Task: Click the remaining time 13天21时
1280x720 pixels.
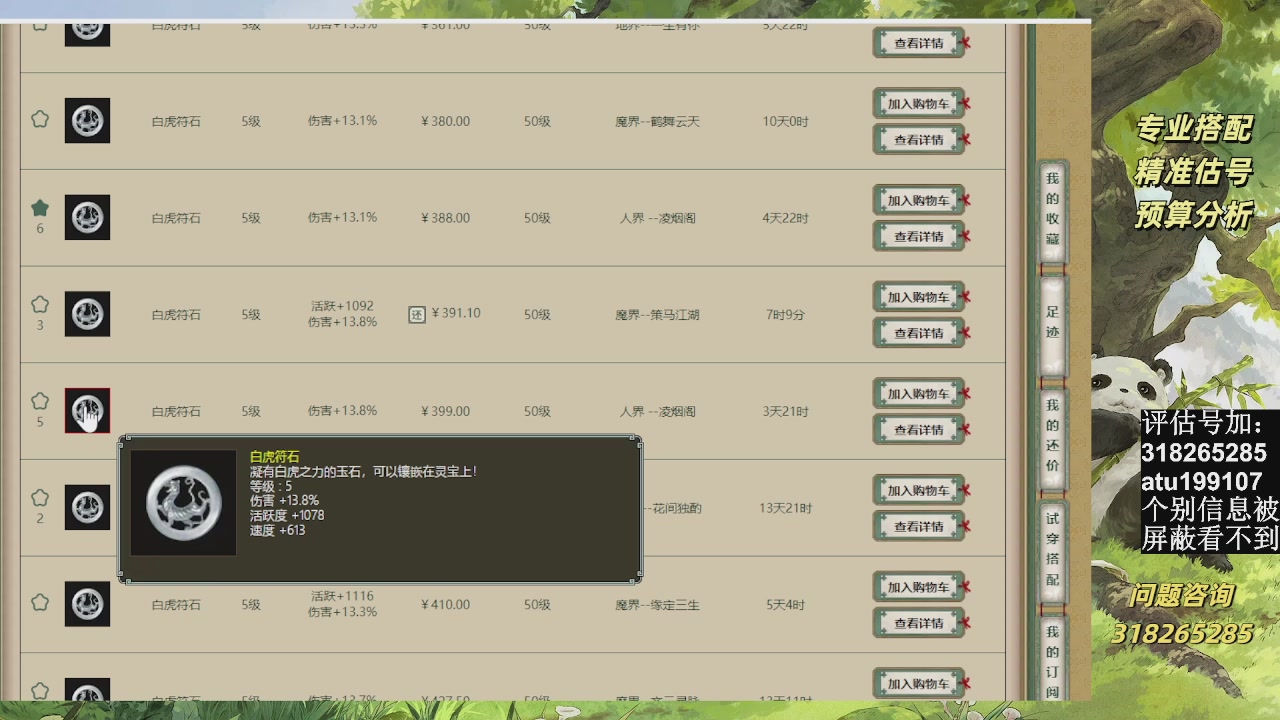Action: 785,508
